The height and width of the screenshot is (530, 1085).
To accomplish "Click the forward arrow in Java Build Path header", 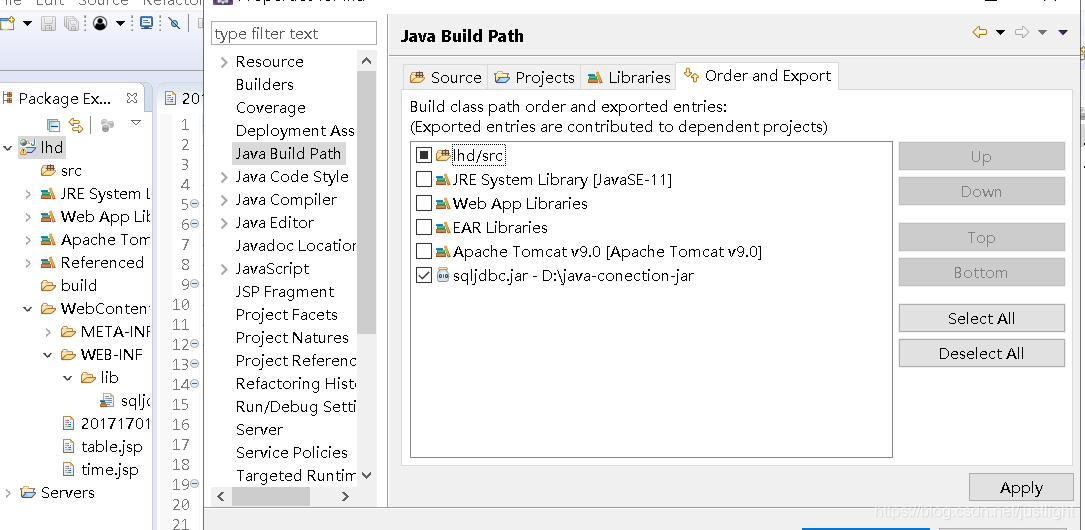I will (1021, 32).
